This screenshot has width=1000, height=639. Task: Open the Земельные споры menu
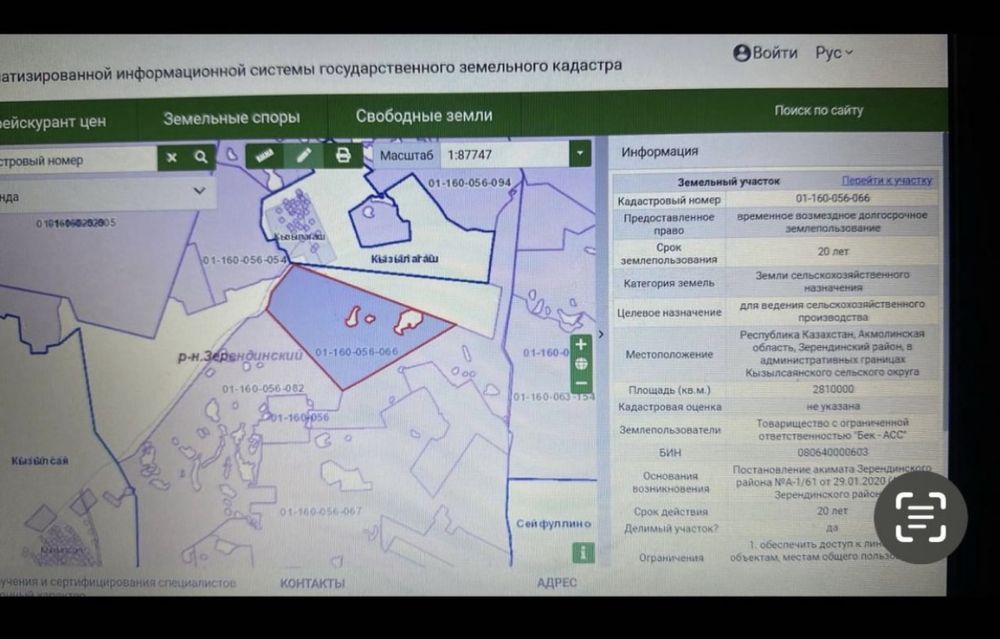(x=232, y=118)
